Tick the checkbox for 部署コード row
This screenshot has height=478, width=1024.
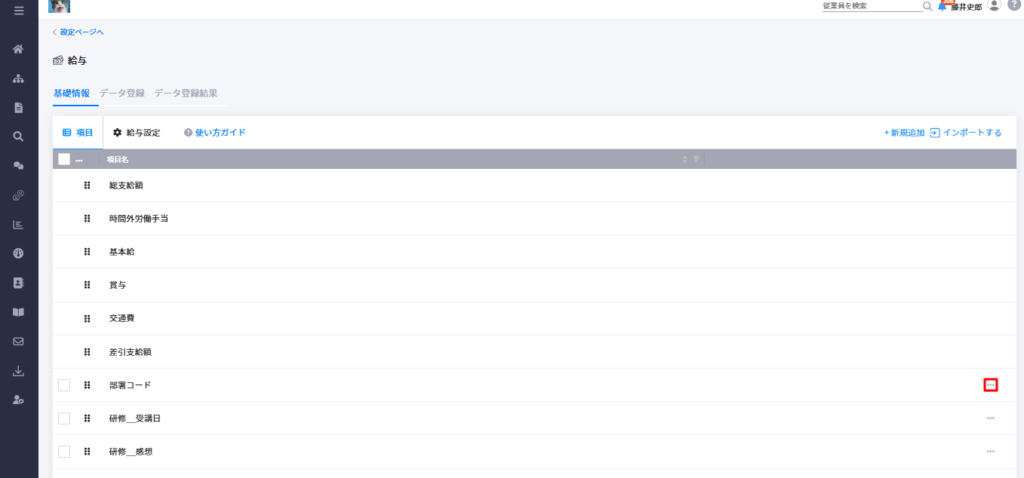click(64, 385)
